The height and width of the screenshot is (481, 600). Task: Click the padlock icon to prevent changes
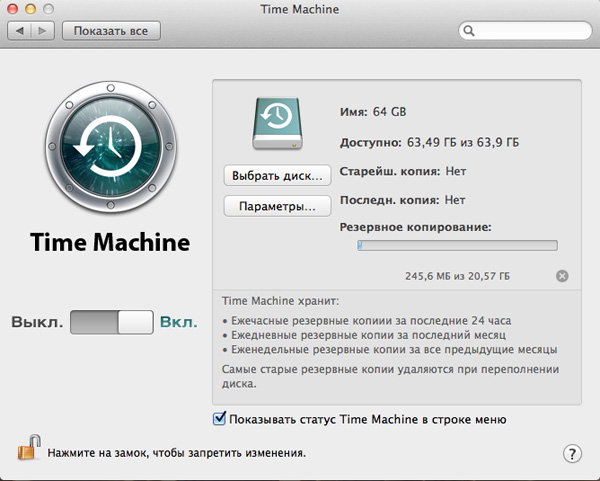coord(27,449)
